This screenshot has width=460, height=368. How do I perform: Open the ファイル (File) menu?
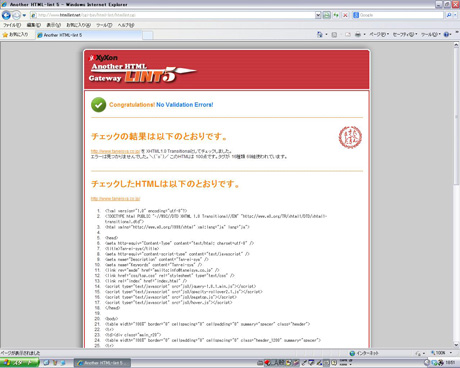[x=12, y=25]
